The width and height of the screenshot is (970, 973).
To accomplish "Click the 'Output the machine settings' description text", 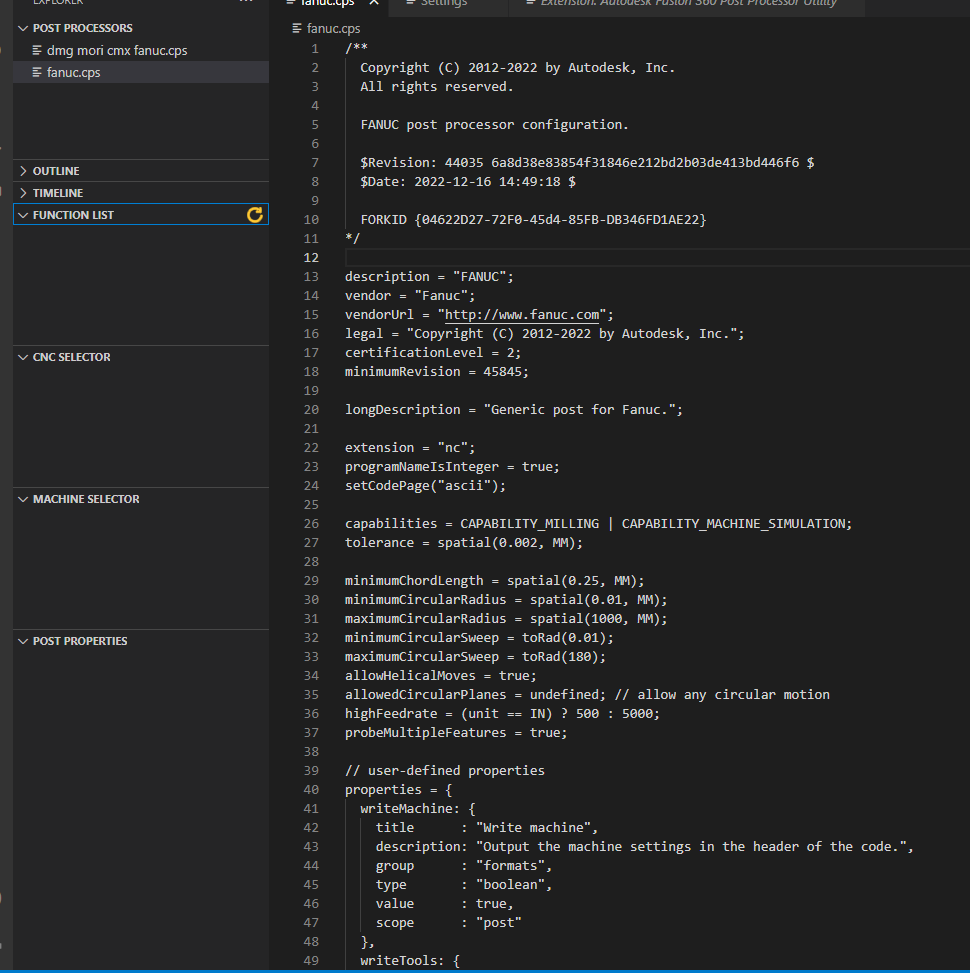I will point(691,846).
